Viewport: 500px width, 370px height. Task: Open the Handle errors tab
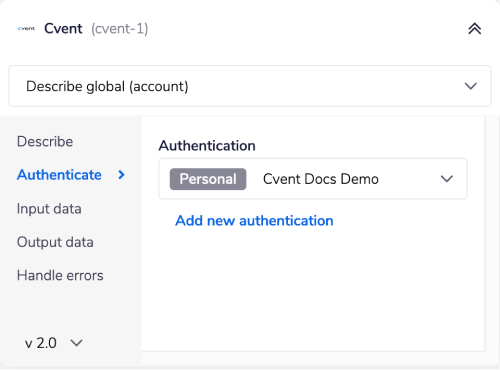60,275
